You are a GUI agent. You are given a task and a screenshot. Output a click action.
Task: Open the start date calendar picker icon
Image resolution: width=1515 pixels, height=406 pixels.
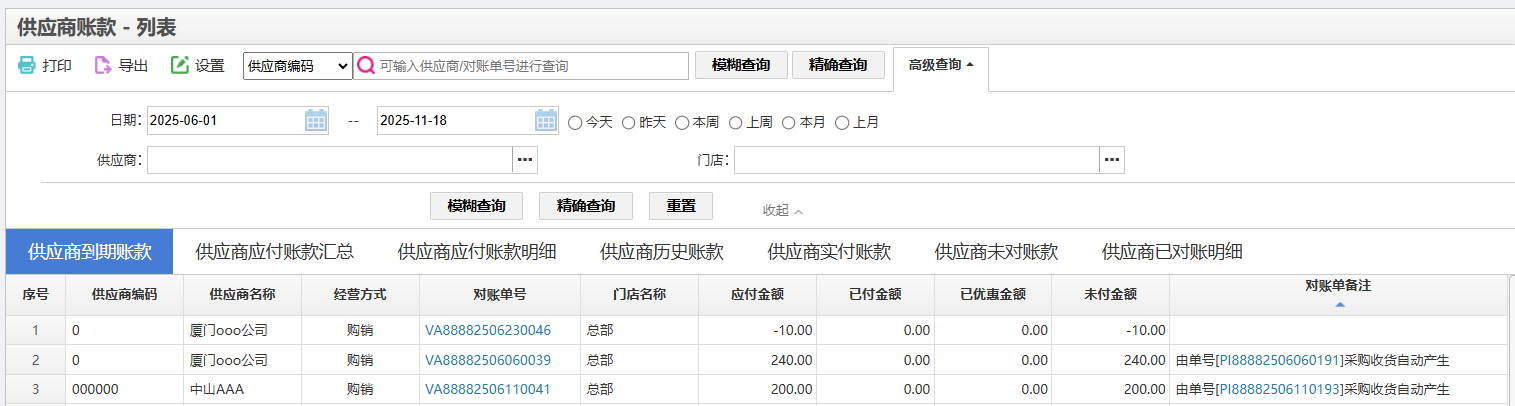pos(316,121)
